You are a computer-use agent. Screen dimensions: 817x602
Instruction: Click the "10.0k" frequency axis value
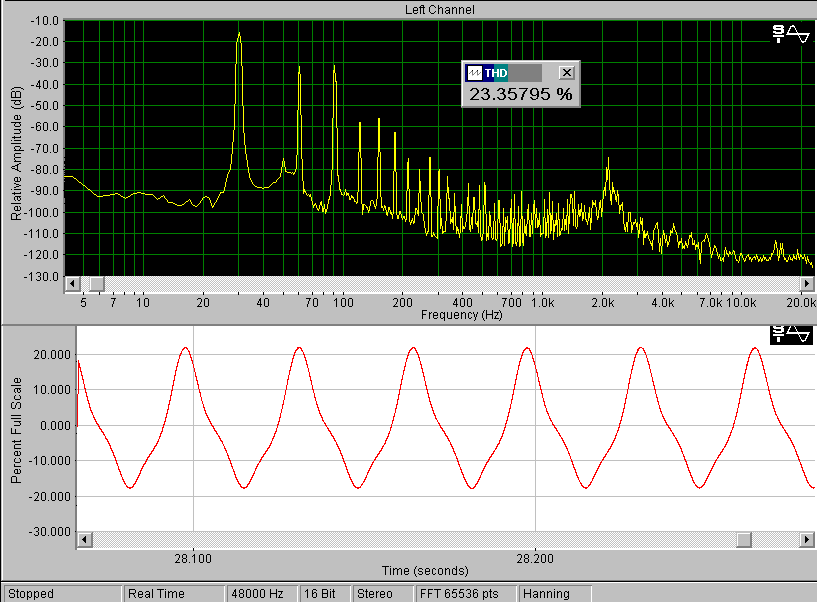point(741,303)
